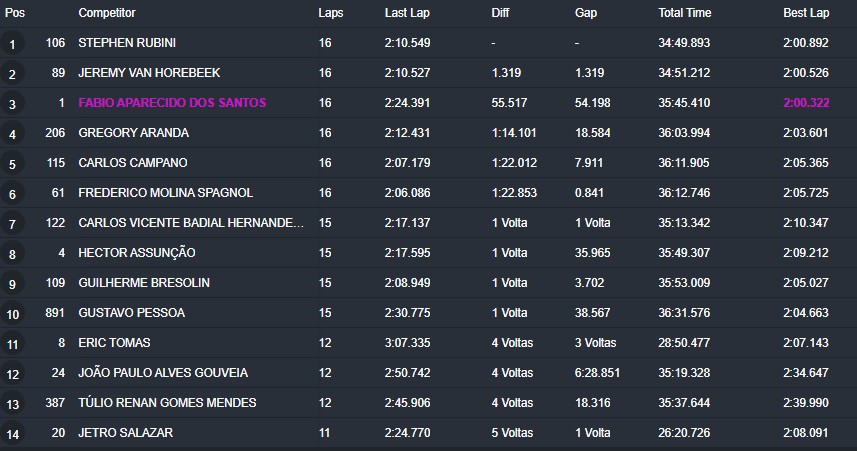Click the position 7 circle badge
The image size is (857, 451).
click(x=12, y=224)
